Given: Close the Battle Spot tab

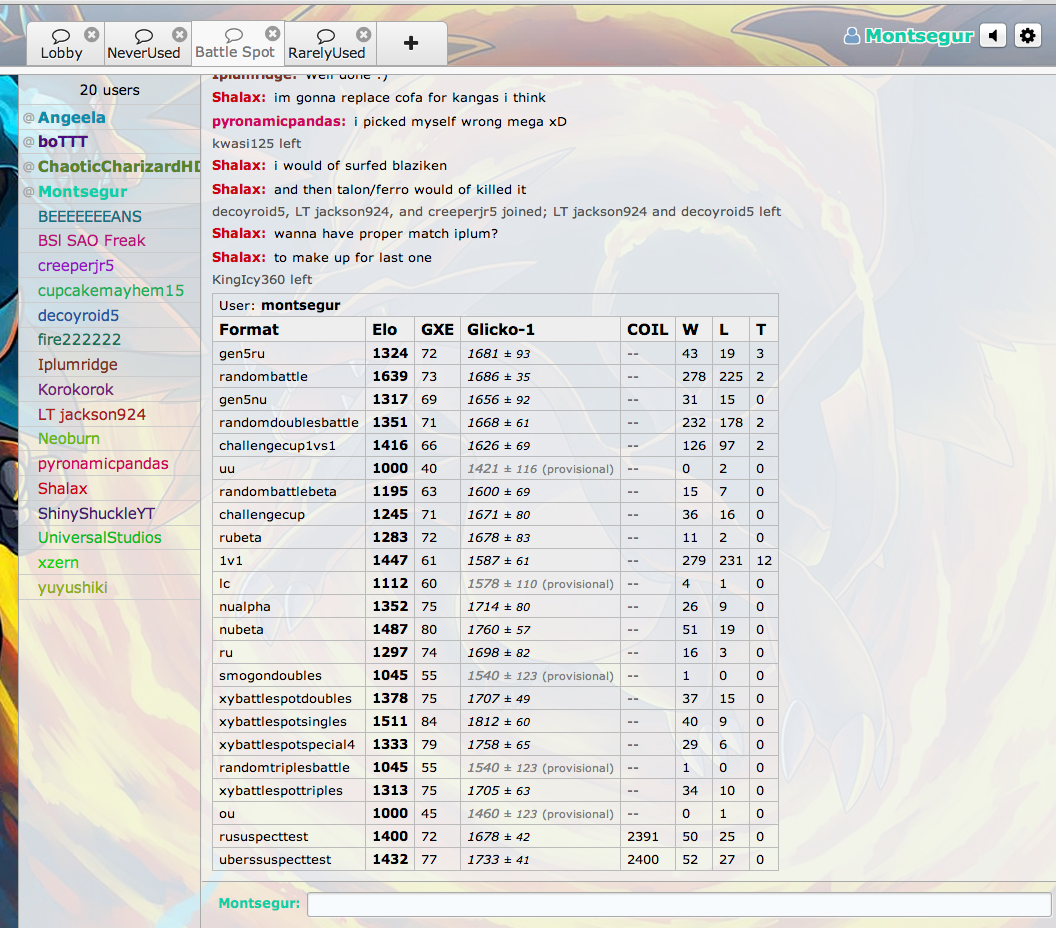Looking at the screenshot, I should pyautogui.click(x=272, y=34).
